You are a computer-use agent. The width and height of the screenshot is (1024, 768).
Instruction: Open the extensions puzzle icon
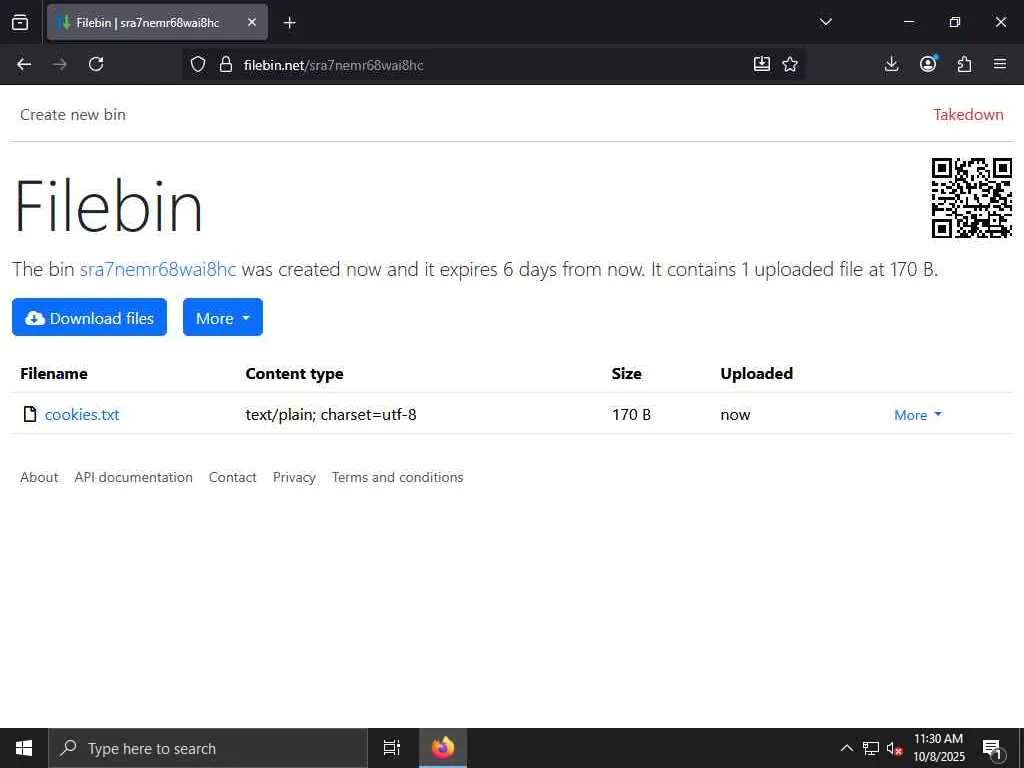(x=964, y=64)
